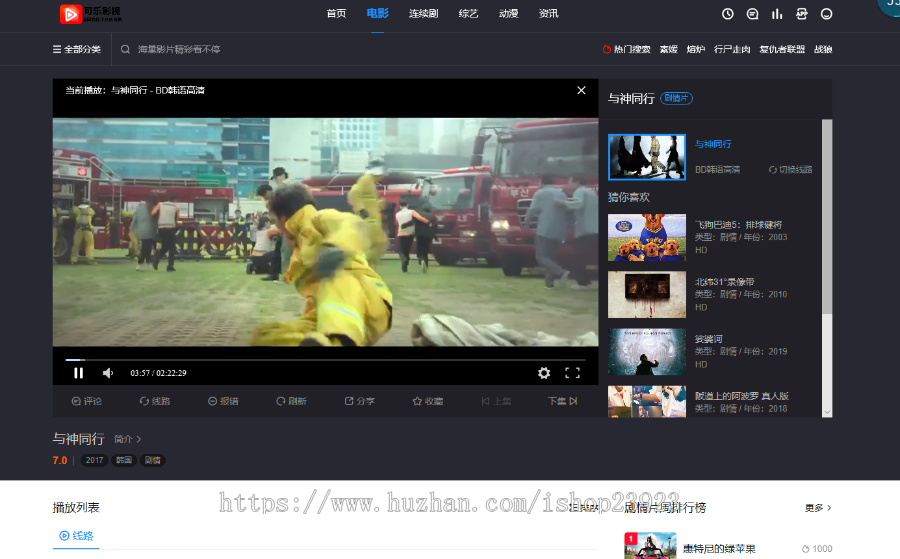Select the 线路 playlist tab
Screen dimensions: 900x559
(76, 536)
